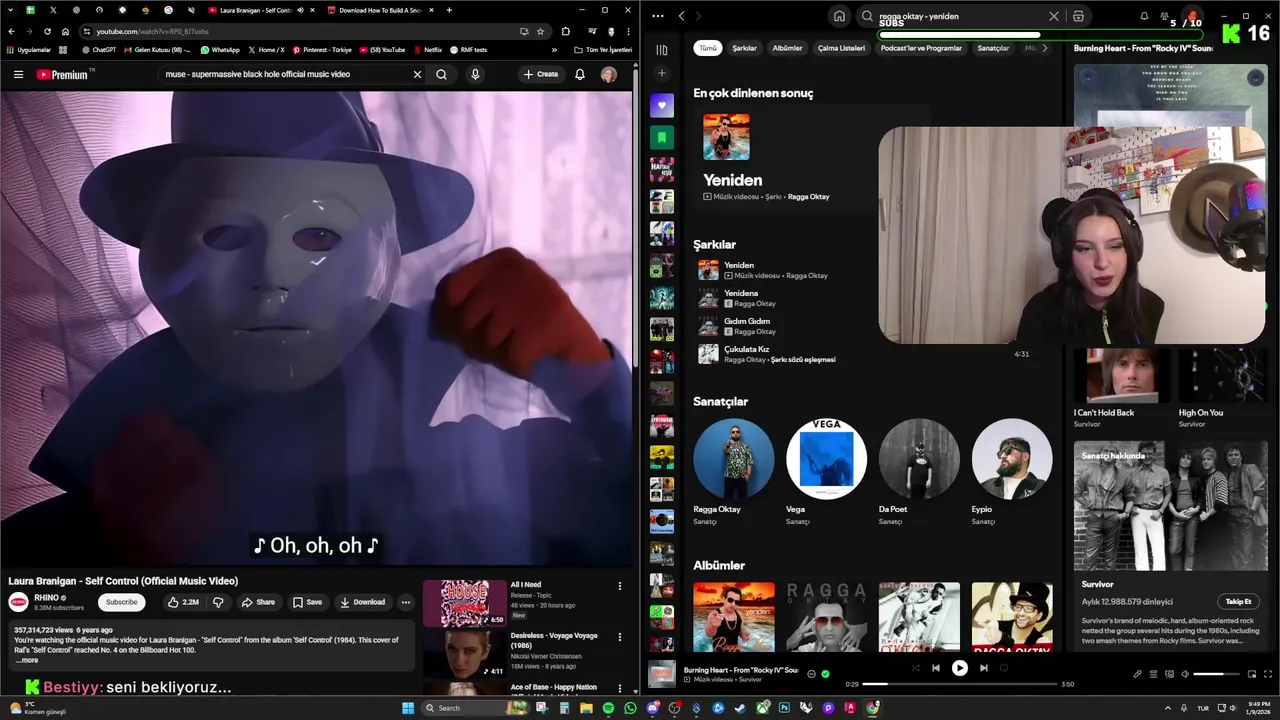
Task: Save the video to a playlist
Action: (x=307, y=602)
